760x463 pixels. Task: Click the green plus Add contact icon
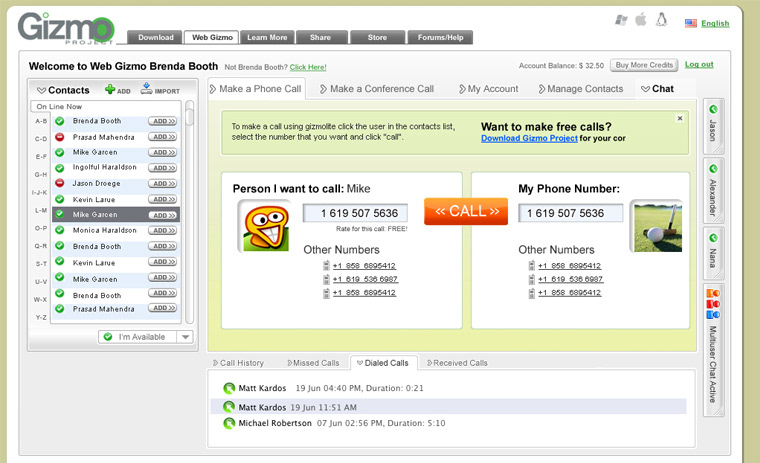coord(110,89)
